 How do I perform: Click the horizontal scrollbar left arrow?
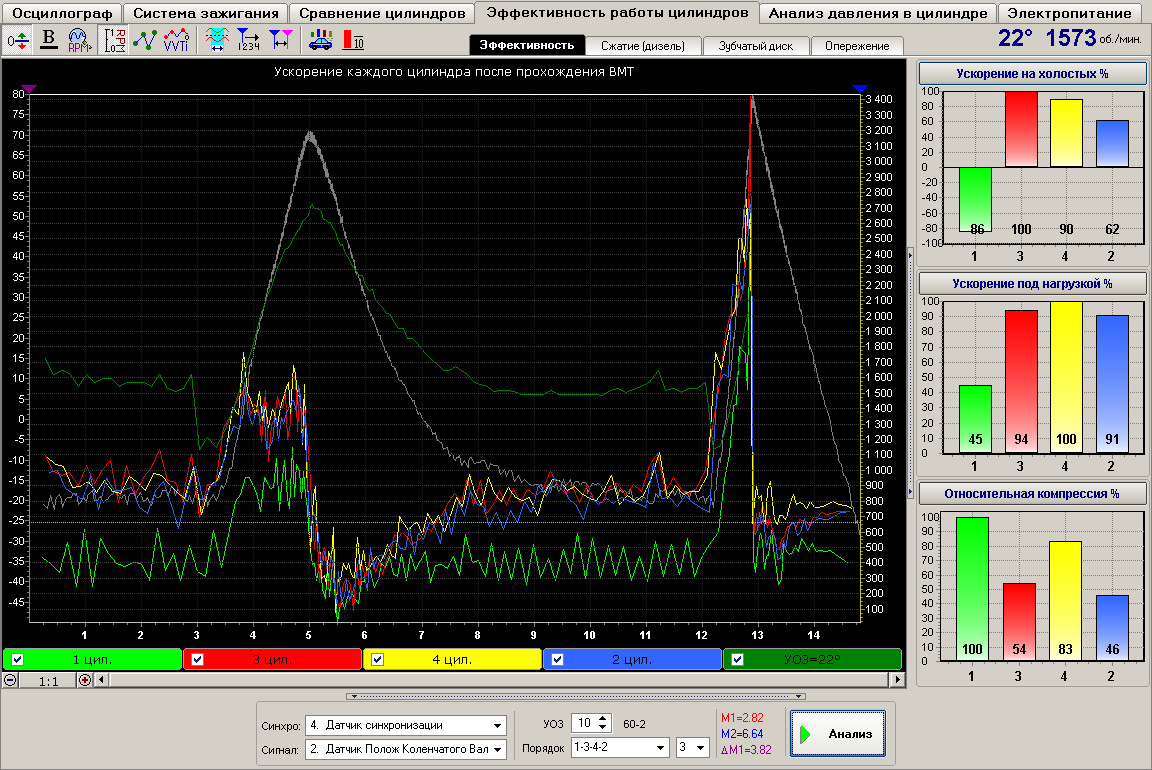(101, 680)
